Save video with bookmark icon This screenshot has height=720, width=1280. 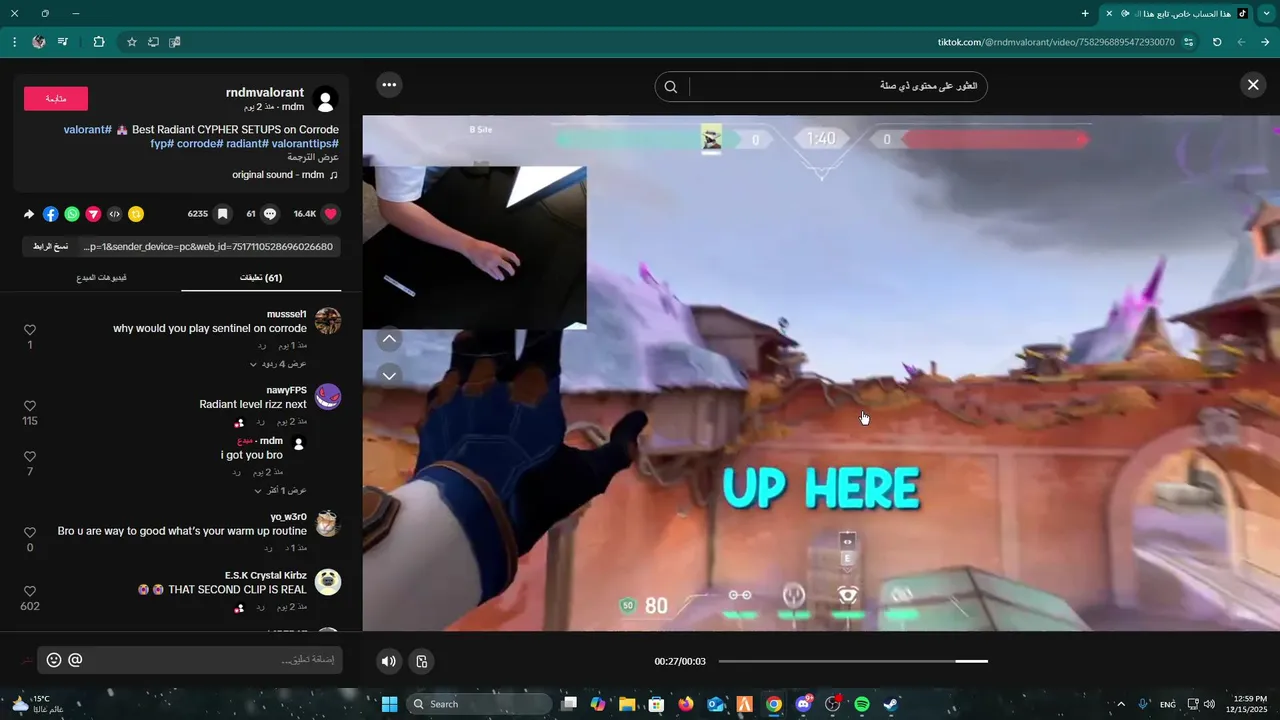click(222, 214)
